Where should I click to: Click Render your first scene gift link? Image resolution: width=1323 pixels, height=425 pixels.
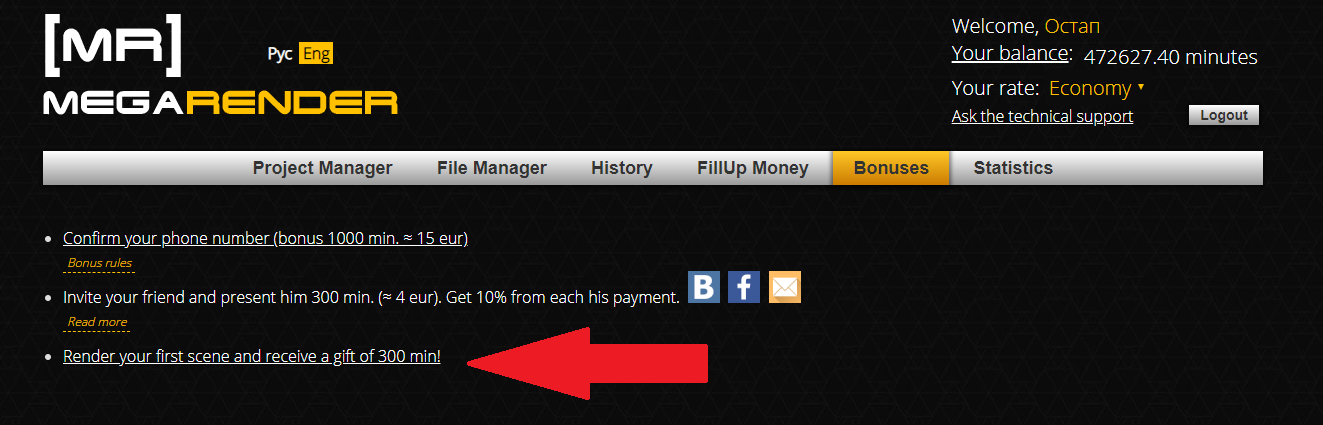coord(251,356)
